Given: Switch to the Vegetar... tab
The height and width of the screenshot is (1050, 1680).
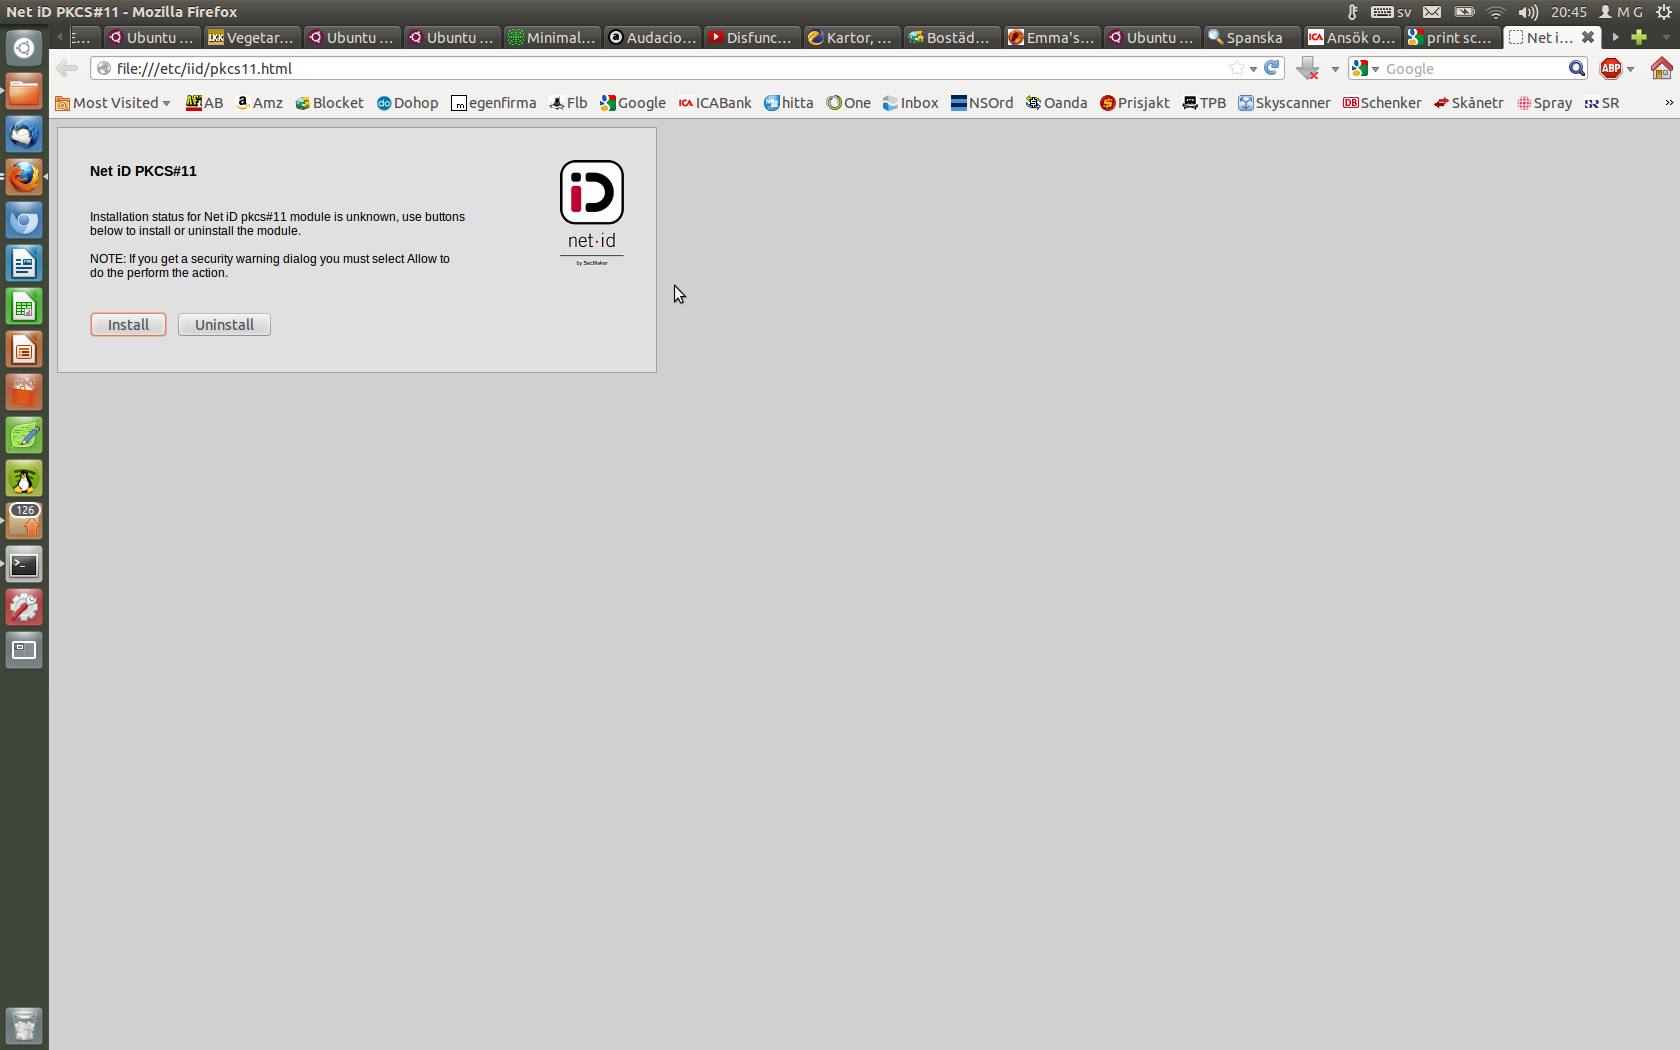Looking at the screenshot, I should [252, 37].
